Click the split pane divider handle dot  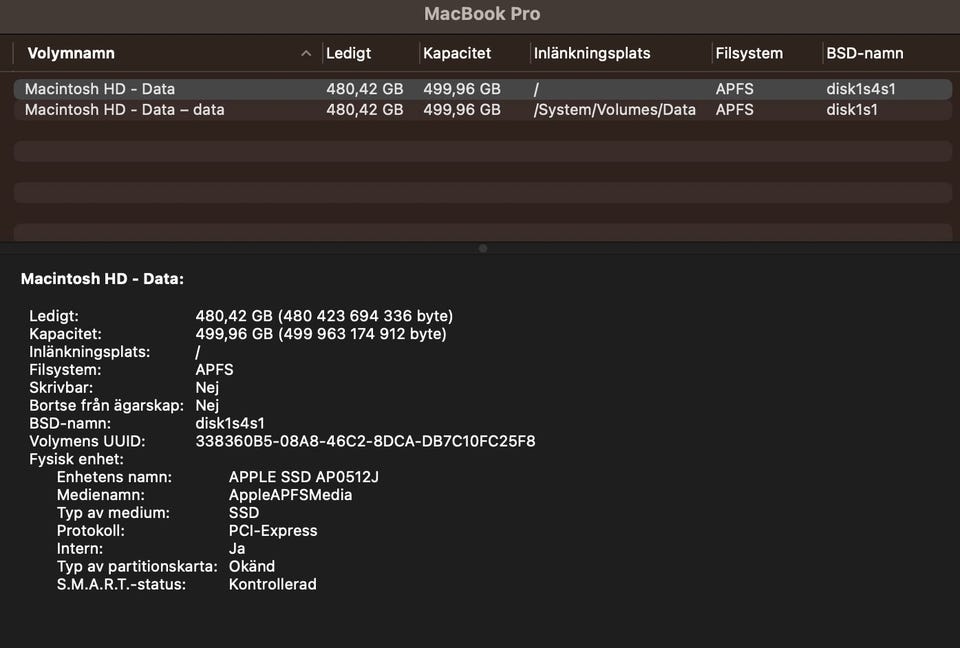click(x=483, y=248)
